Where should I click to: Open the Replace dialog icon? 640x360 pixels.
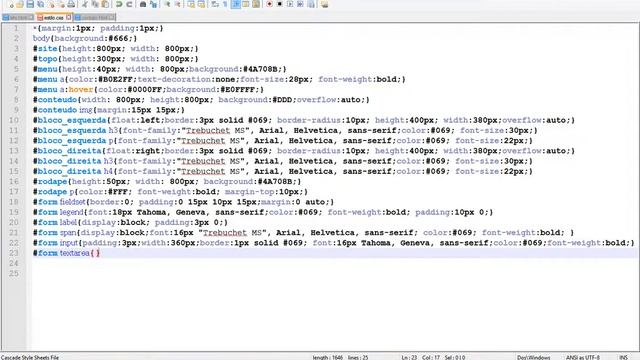click(x=153, y=4)
